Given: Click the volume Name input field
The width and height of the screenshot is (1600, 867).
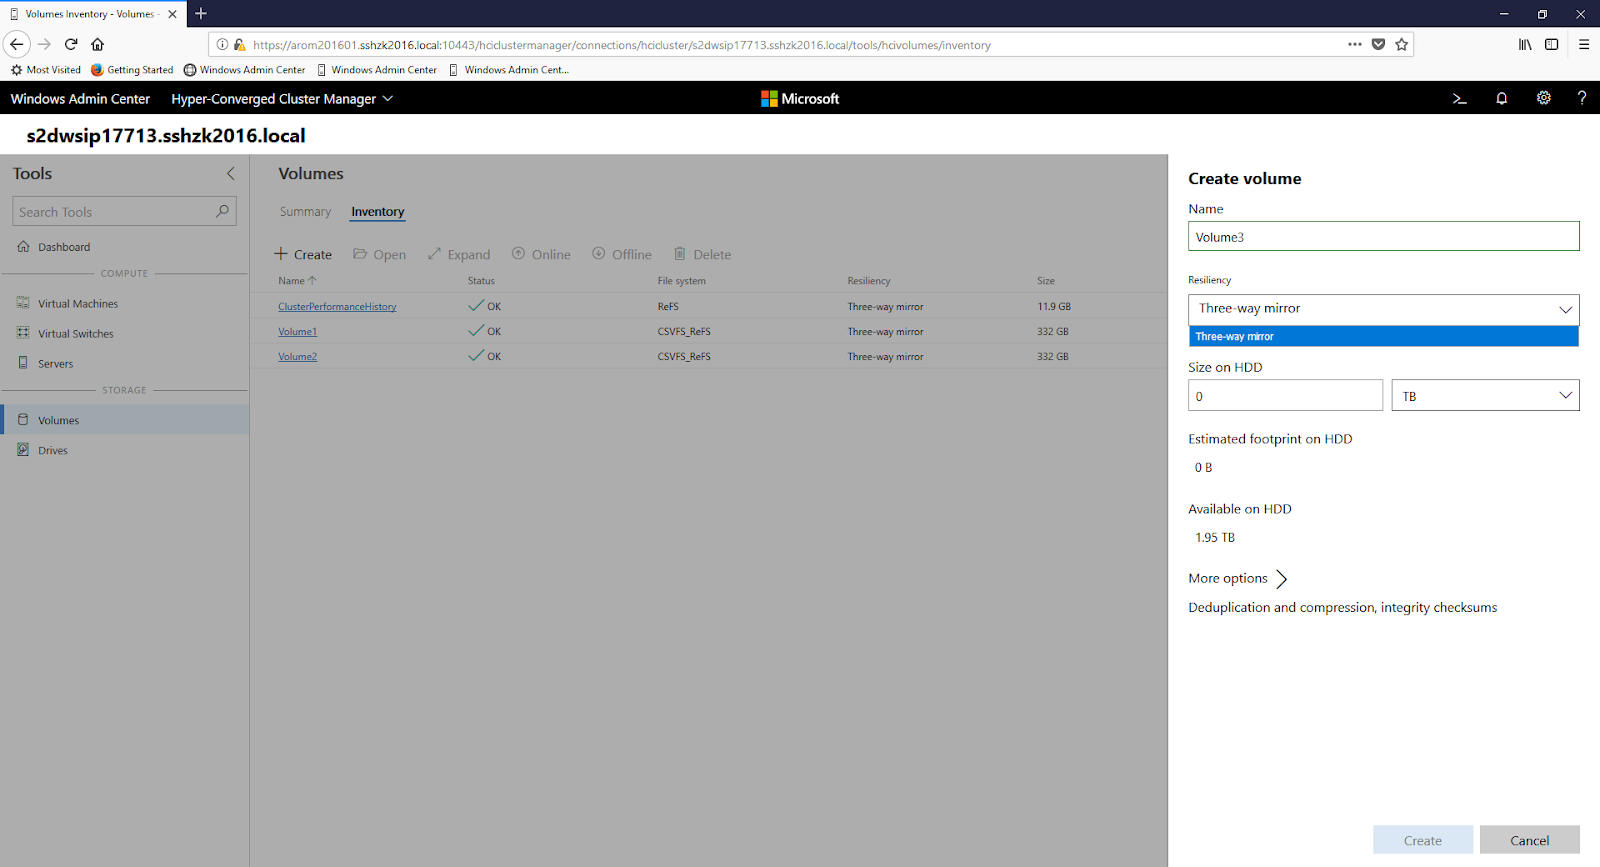Looking at the screenshot, I should tap(1383, 236).
